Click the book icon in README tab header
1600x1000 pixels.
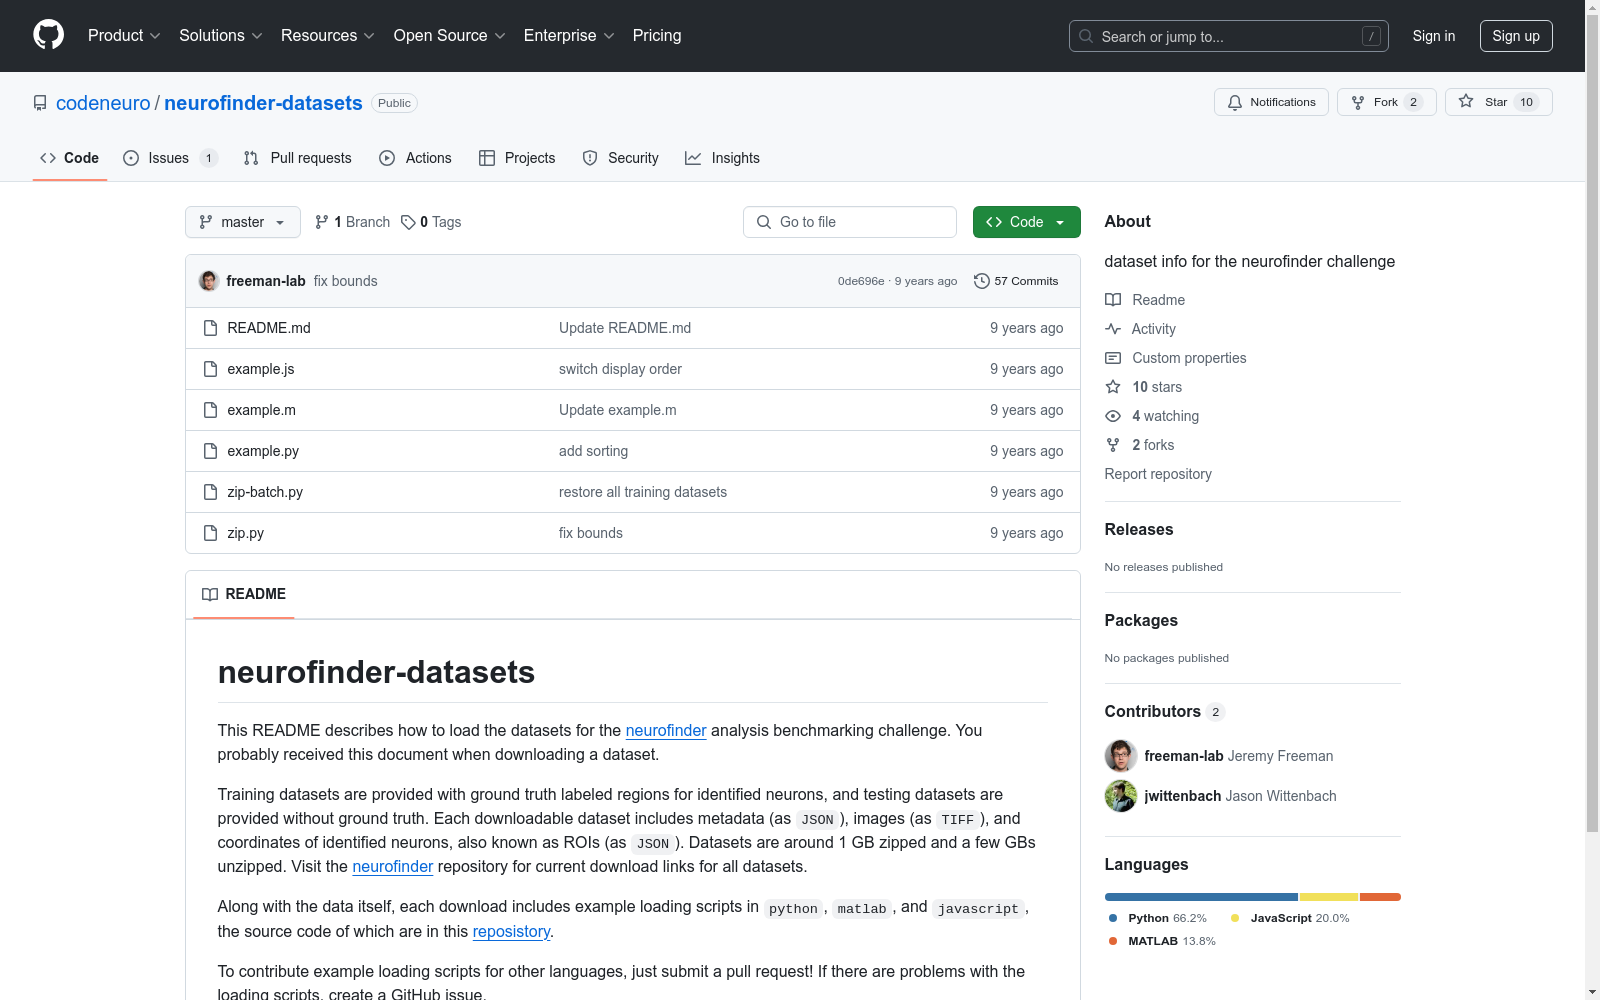(210, 594)
